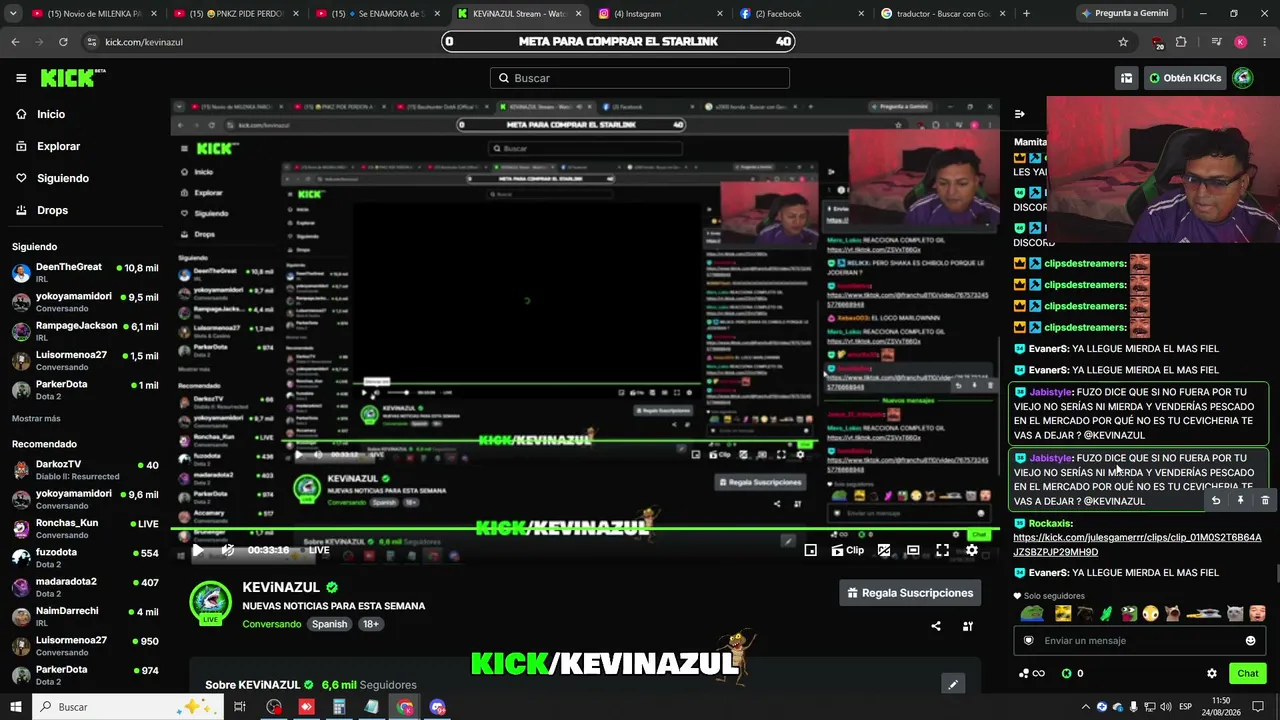Toggle theater mode in the player
Image resolution: width=1280 pixels, height=720 pixels.
(913, 550)
